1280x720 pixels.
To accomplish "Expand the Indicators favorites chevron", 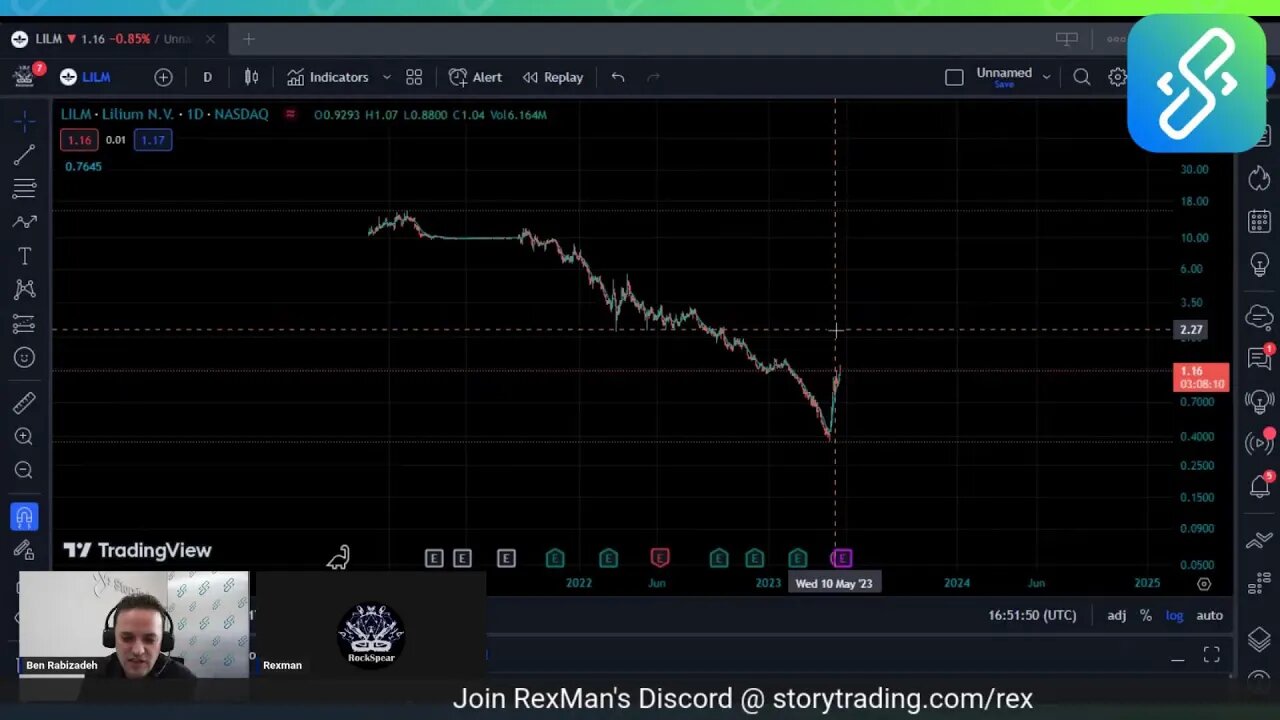I will (x=386, y=77).
